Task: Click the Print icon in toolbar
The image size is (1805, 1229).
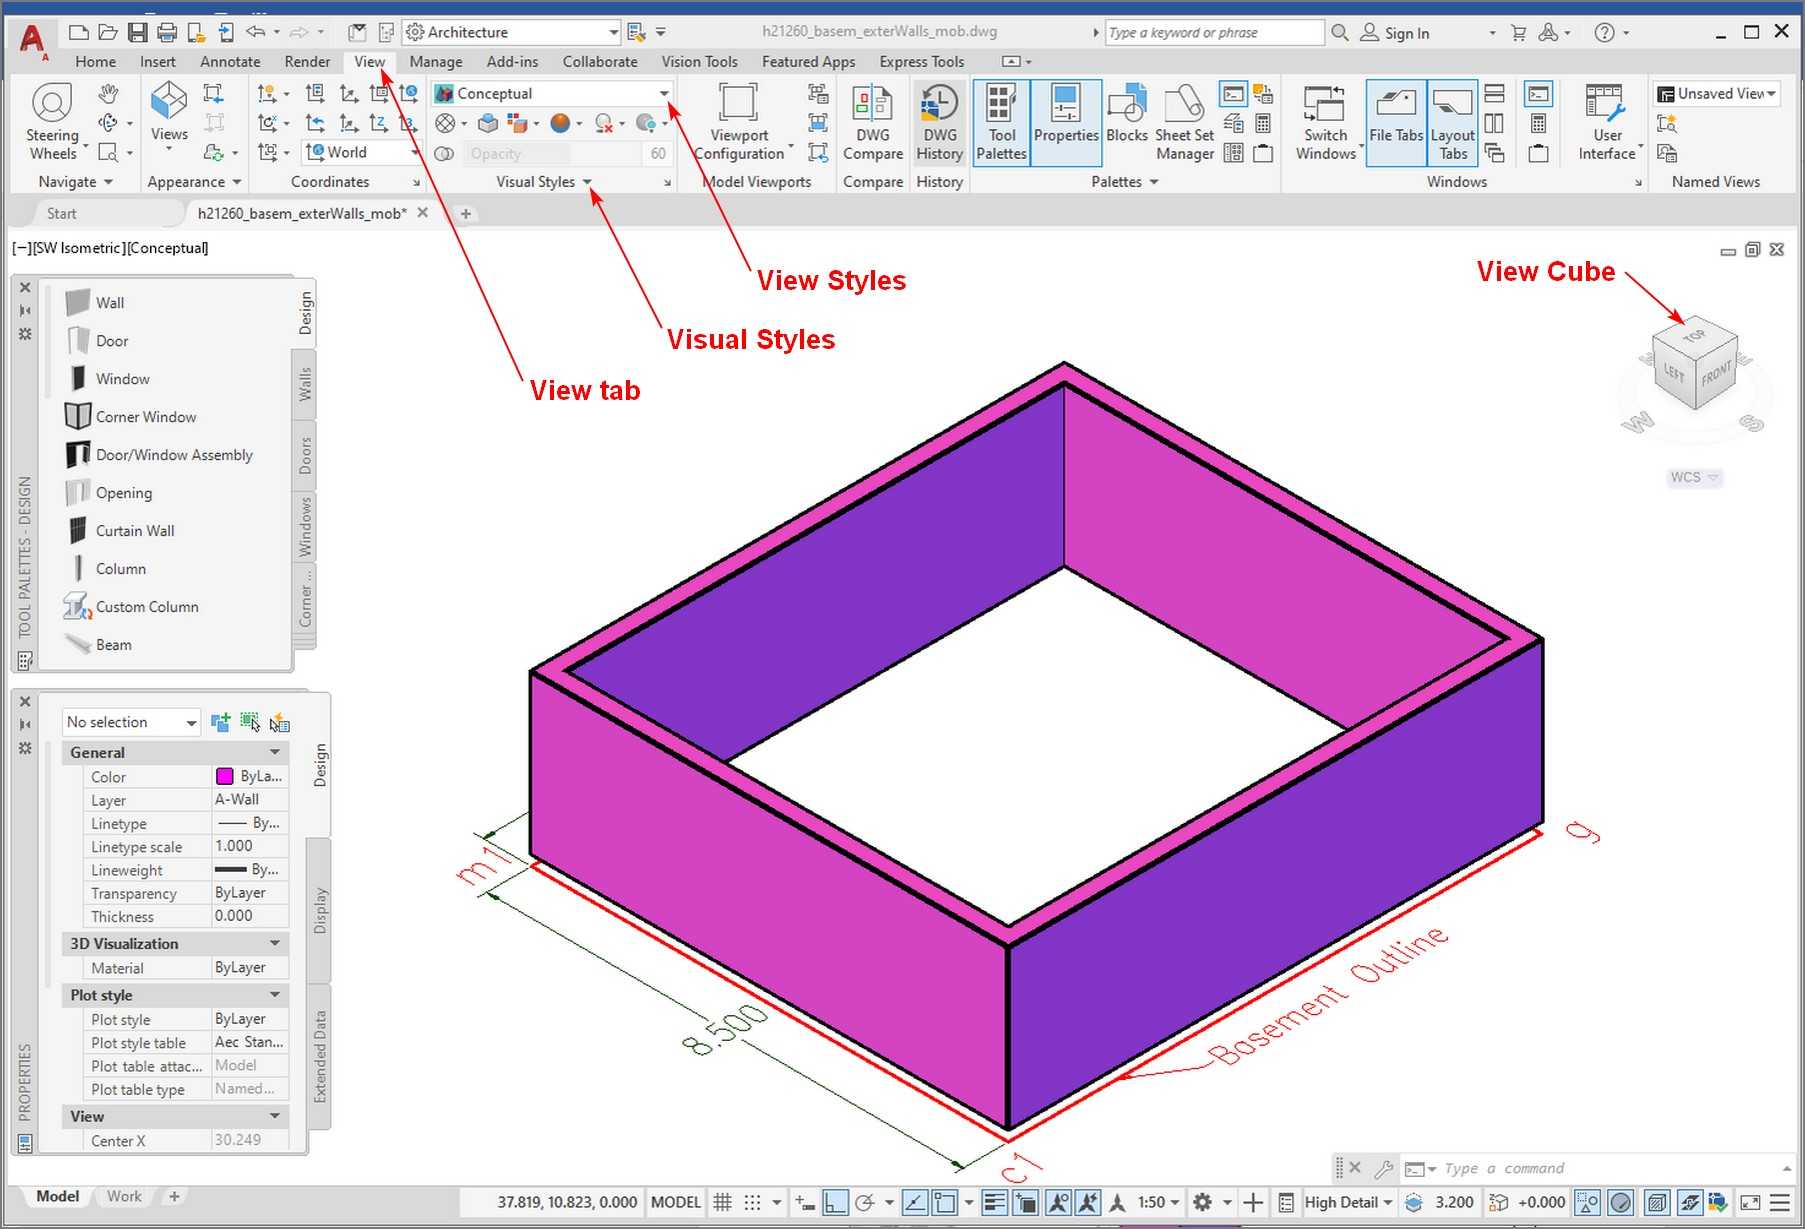Action: pos(167,32)
